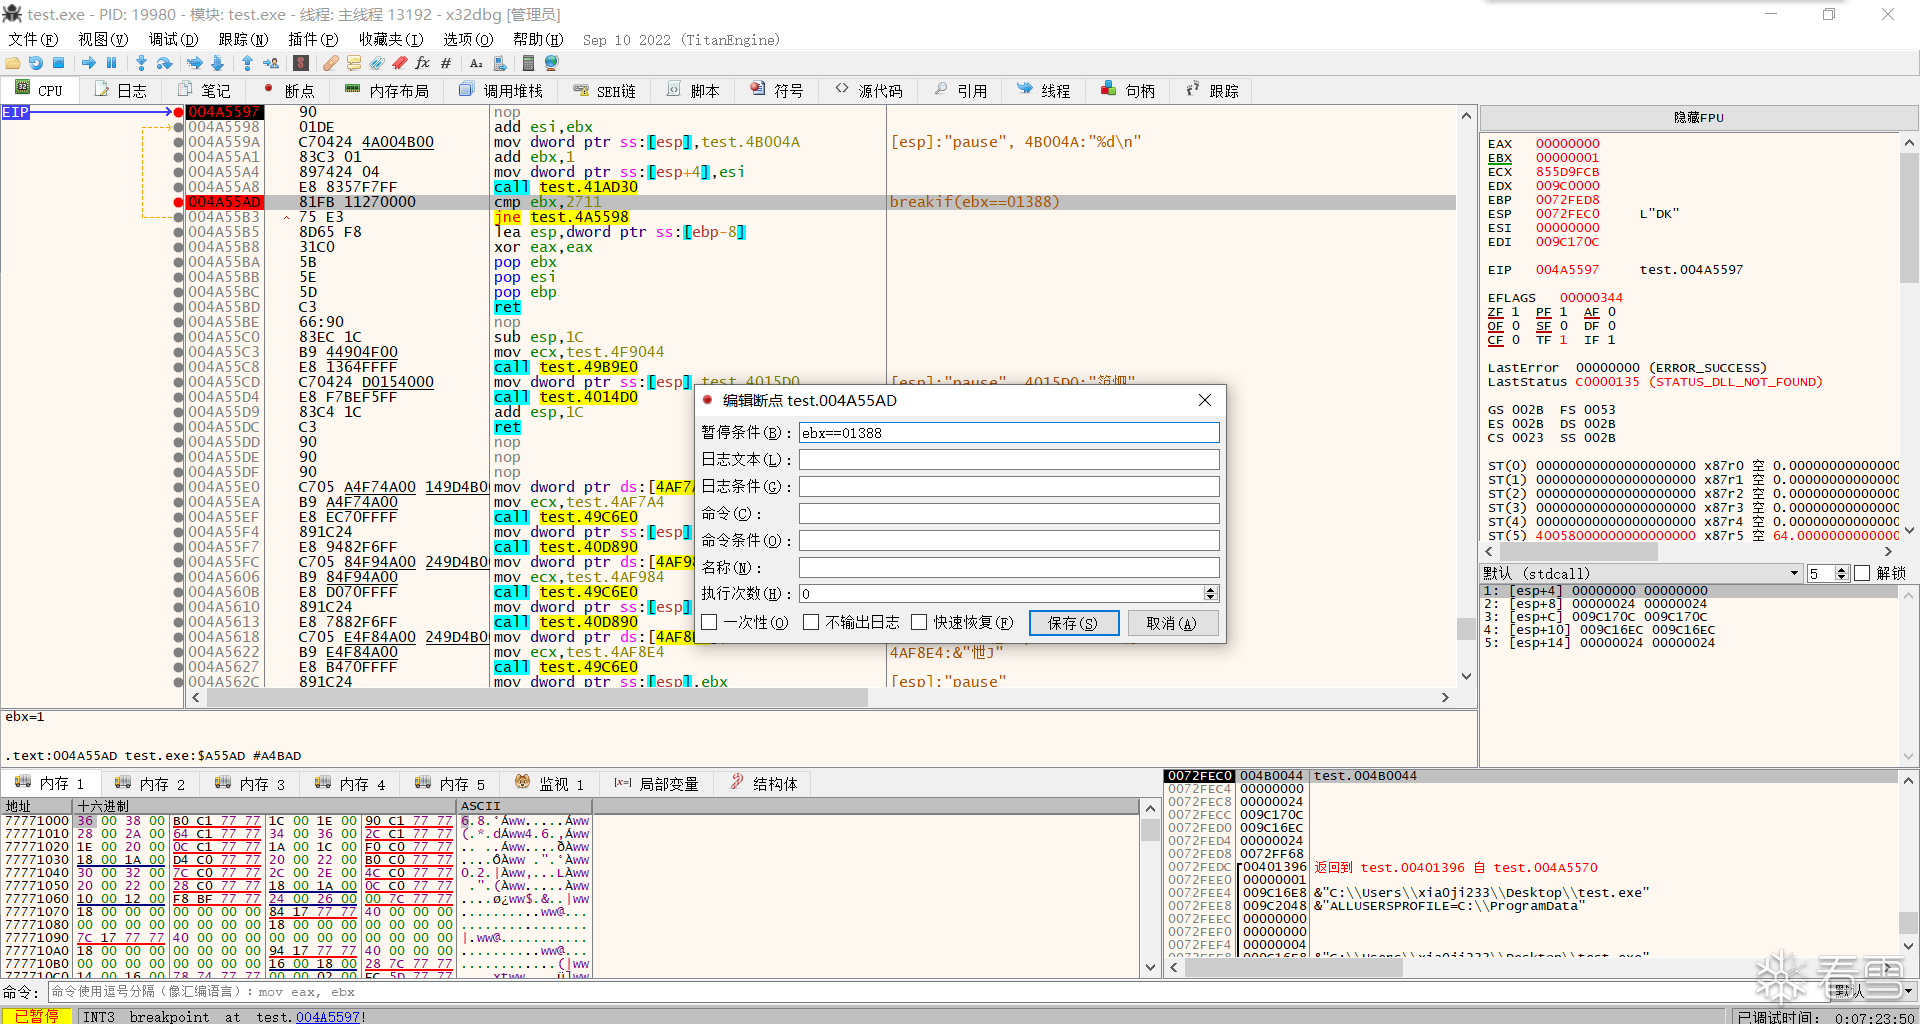Switch to the 断点 tab
The image size is (1920, 1024).
click(x=289, y=90)
